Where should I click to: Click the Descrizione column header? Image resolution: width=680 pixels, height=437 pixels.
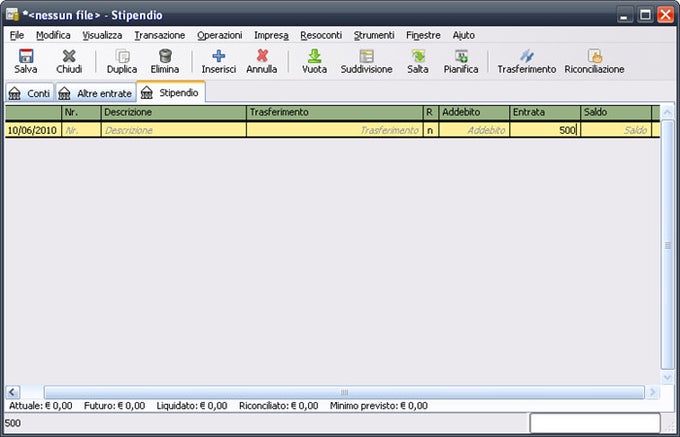tap(173, 112)
